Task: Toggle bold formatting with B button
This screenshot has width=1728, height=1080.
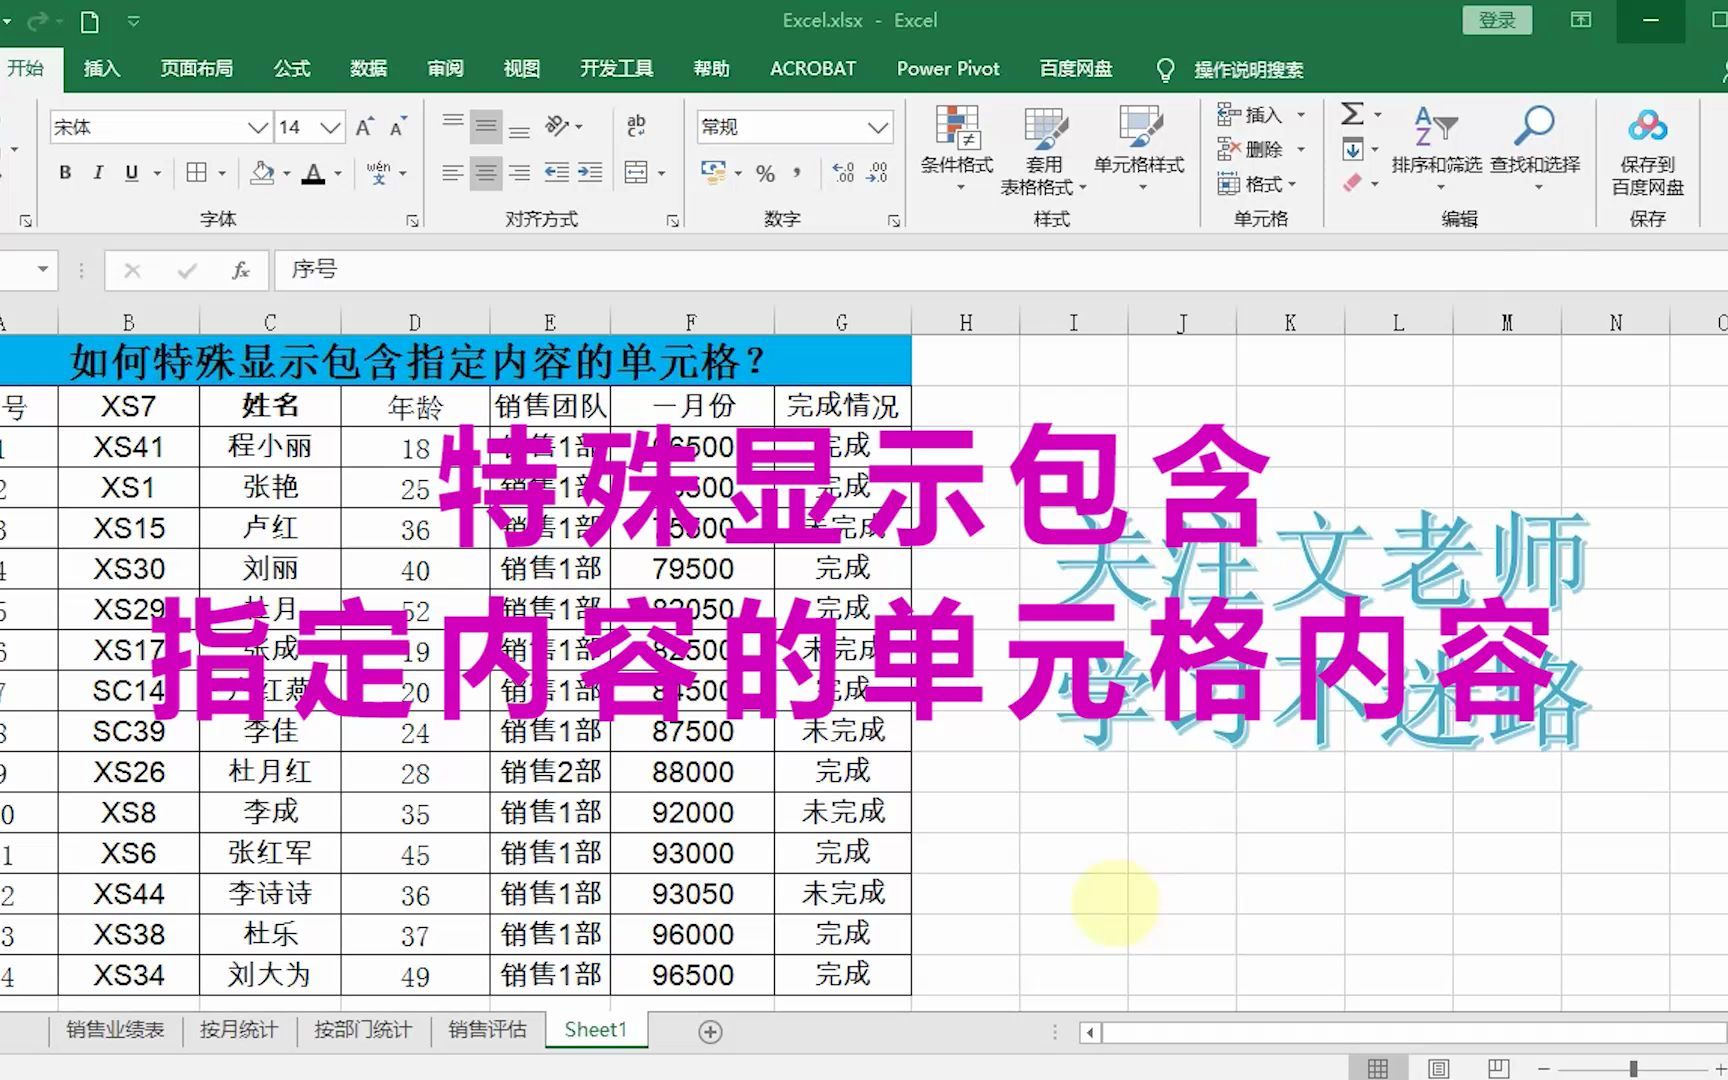Action: tap(64, 172)
